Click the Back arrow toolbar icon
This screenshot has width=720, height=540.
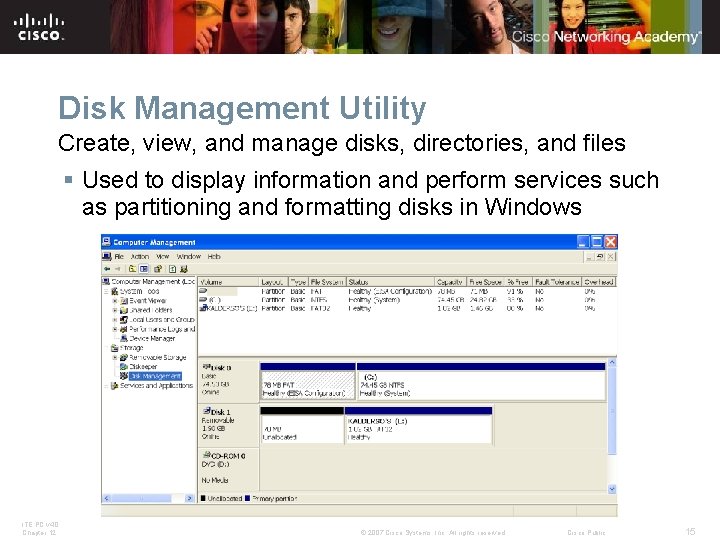(107, 269)
